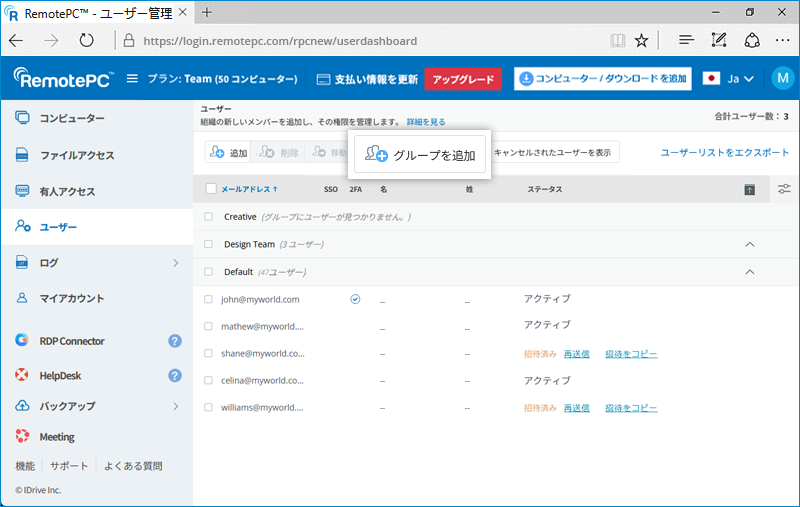Collapse the Design Team group chevron
Viewport: 800px width, 507px height.
[x=749, y=244]
